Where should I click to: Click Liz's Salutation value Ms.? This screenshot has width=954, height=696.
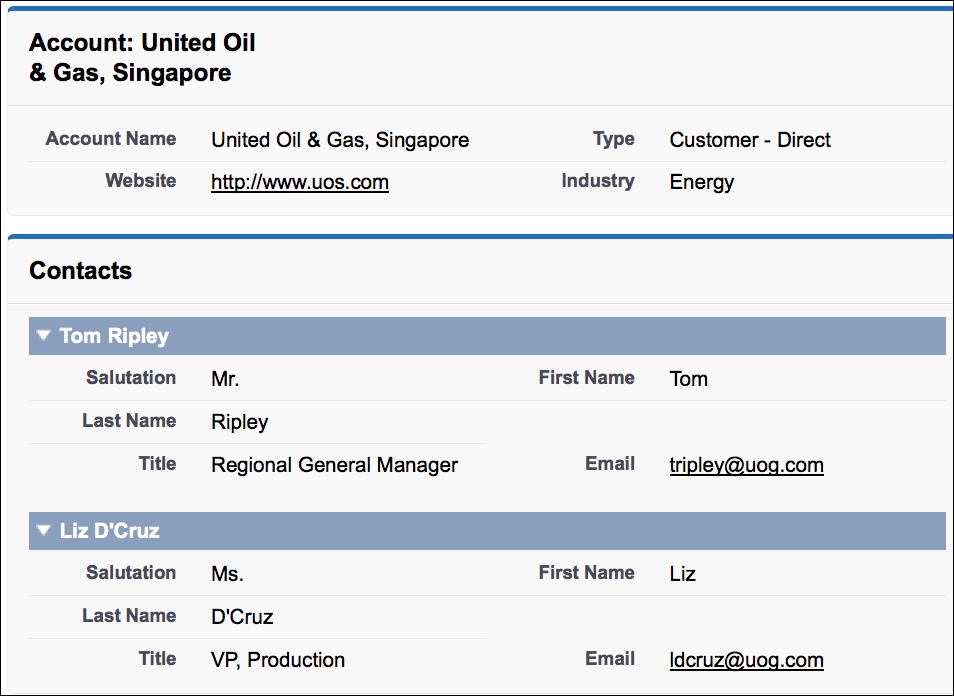(x=228, y=574)
